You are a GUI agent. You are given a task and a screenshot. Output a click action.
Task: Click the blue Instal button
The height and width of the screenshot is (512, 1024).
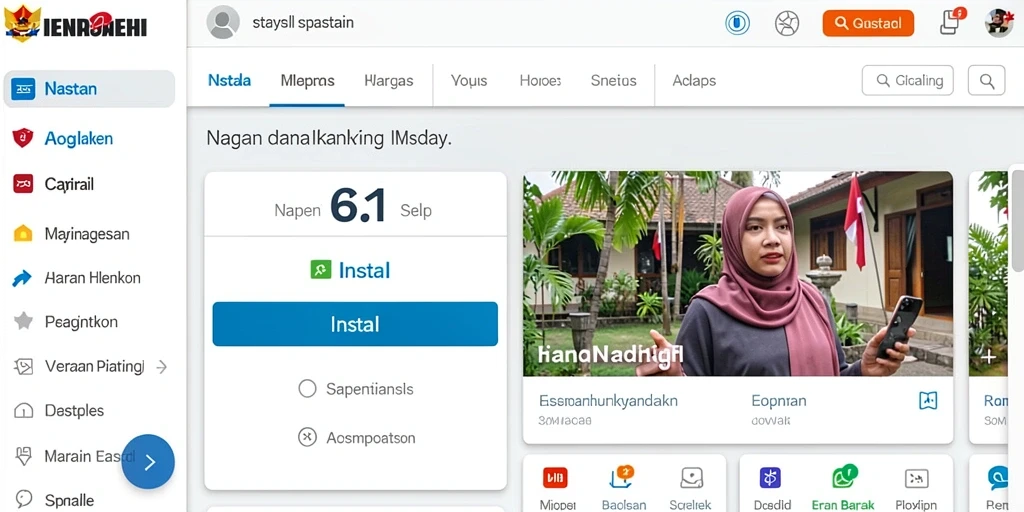point(355,324)
